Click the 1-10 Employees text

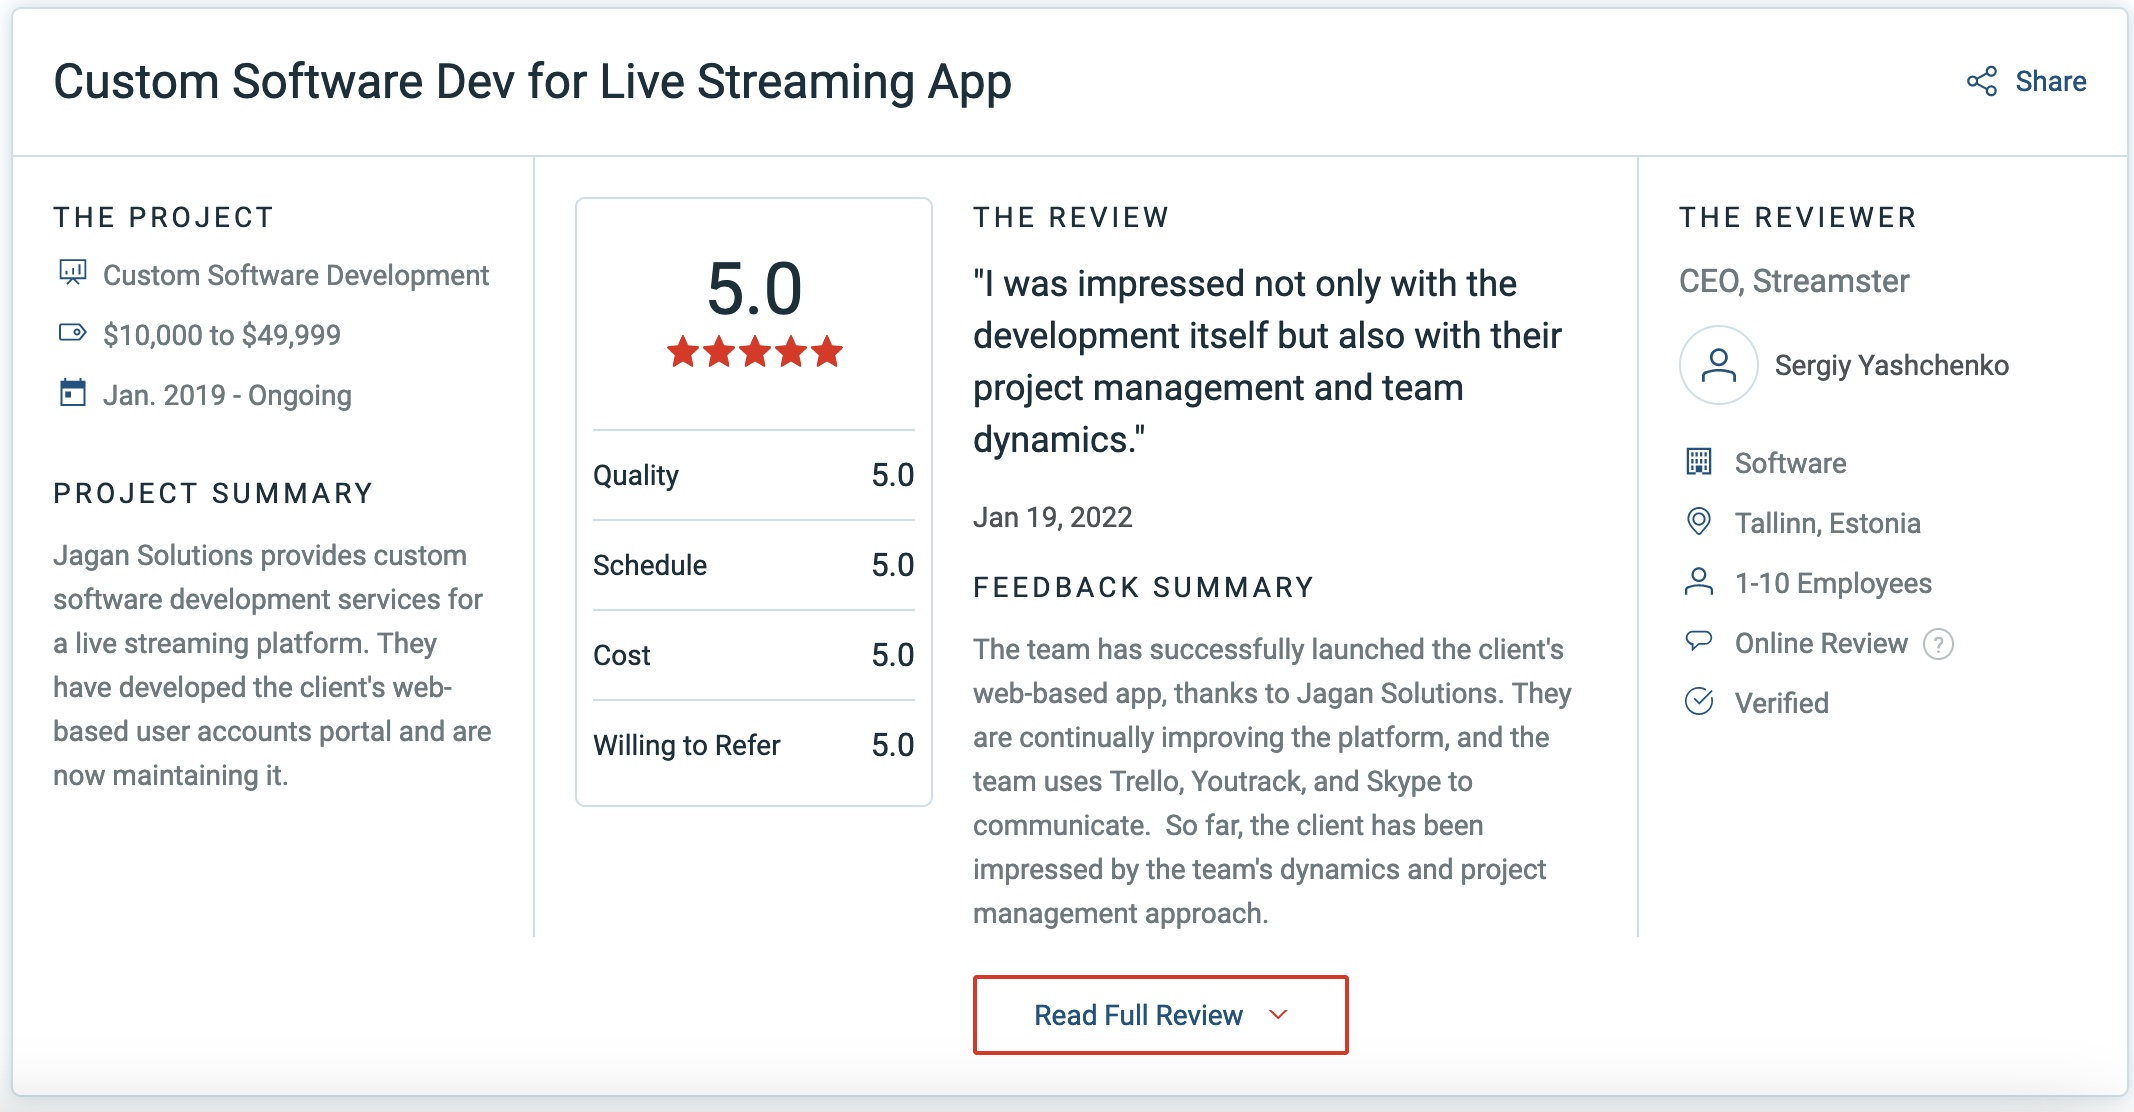pos(1833,583)
